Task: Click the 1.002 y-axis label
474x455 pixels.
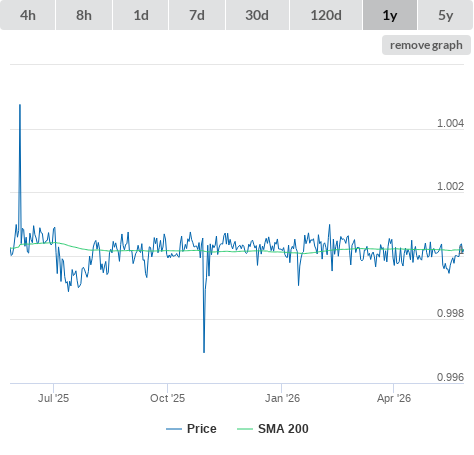Action: (x=450, y=186)
